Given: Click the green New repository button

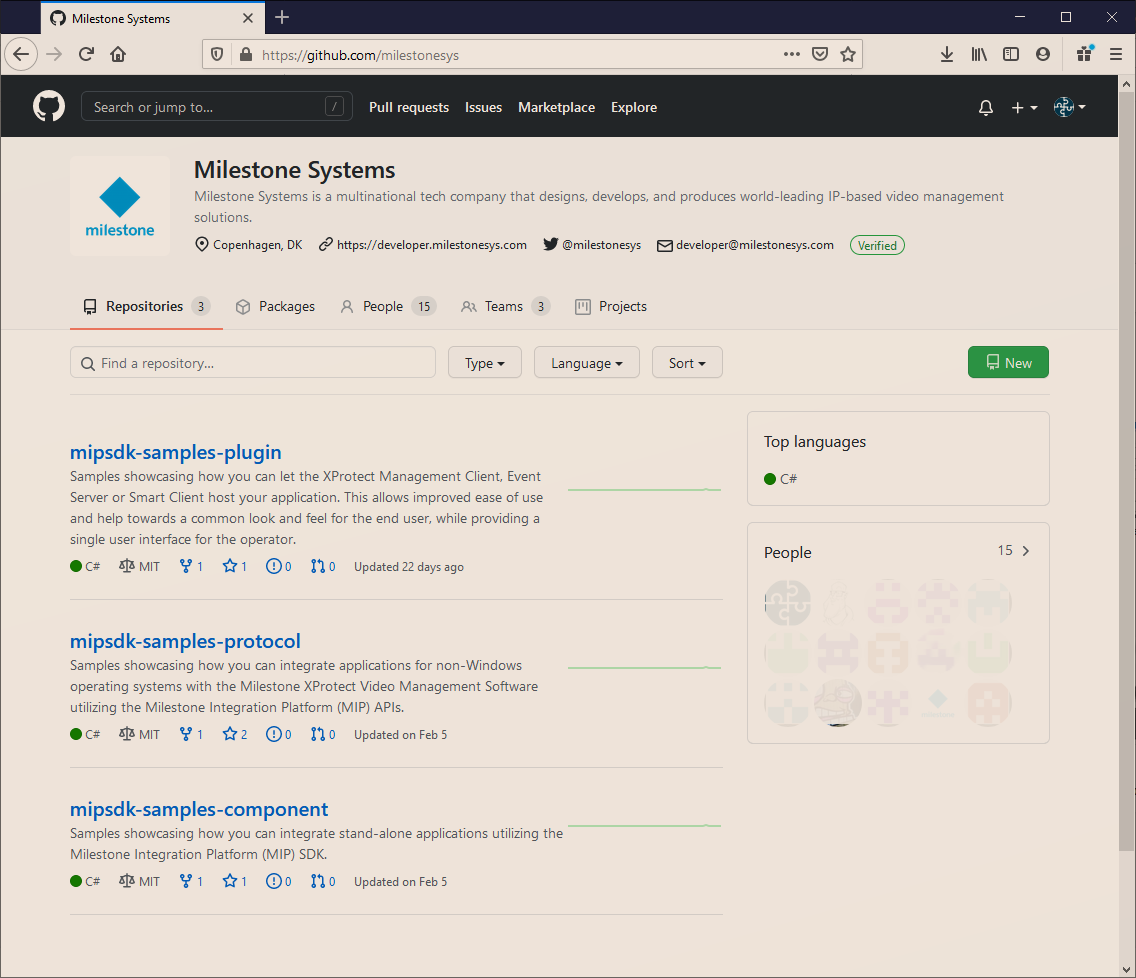Looking at the screenshot, I should (x=1008, y=362).
